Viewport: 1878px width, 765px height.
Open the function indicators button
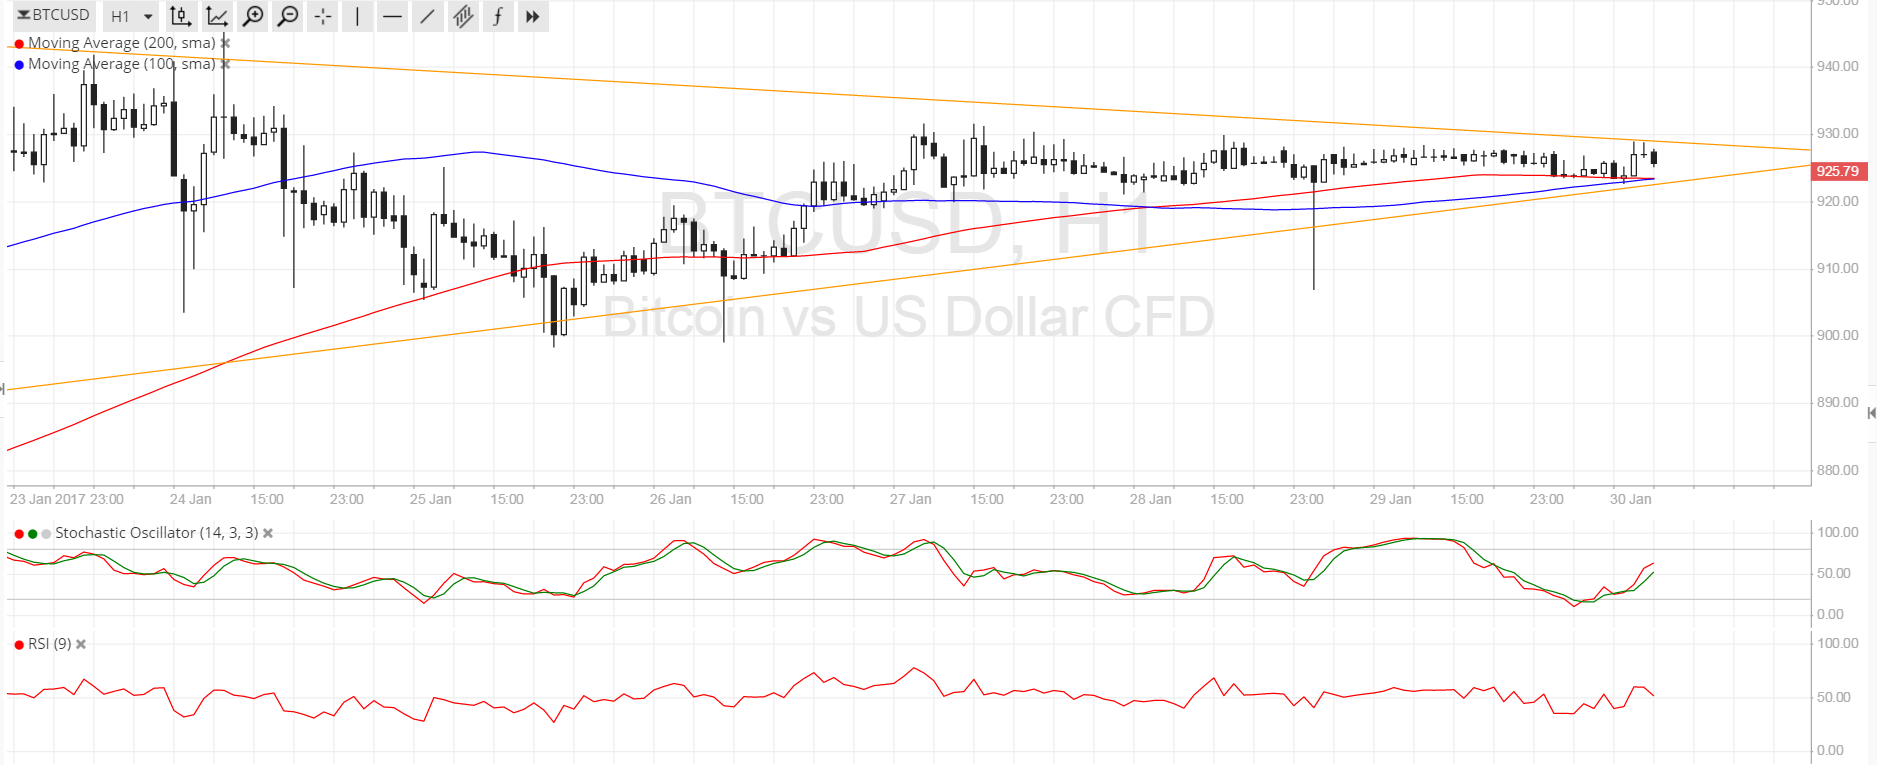[497, 16]
